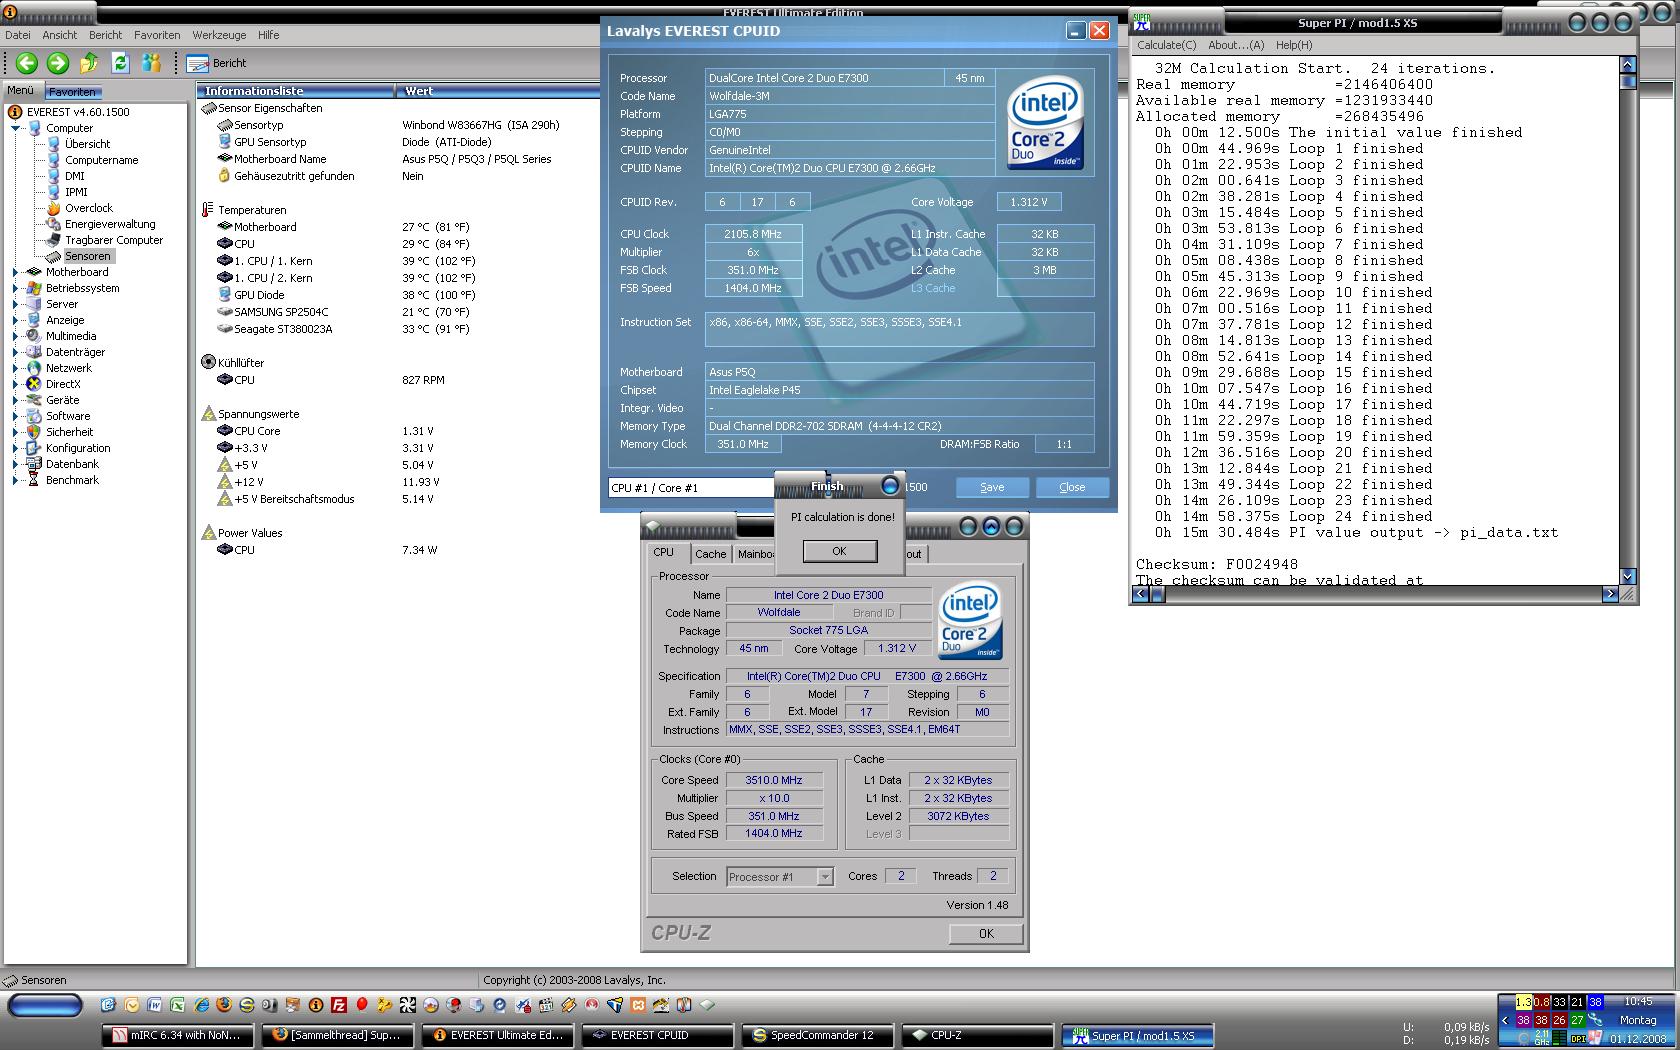Refresh the EVEREST sensor page
Image resolution: width=1680 pixels, height=1050 pixels.
coord(120,63)
